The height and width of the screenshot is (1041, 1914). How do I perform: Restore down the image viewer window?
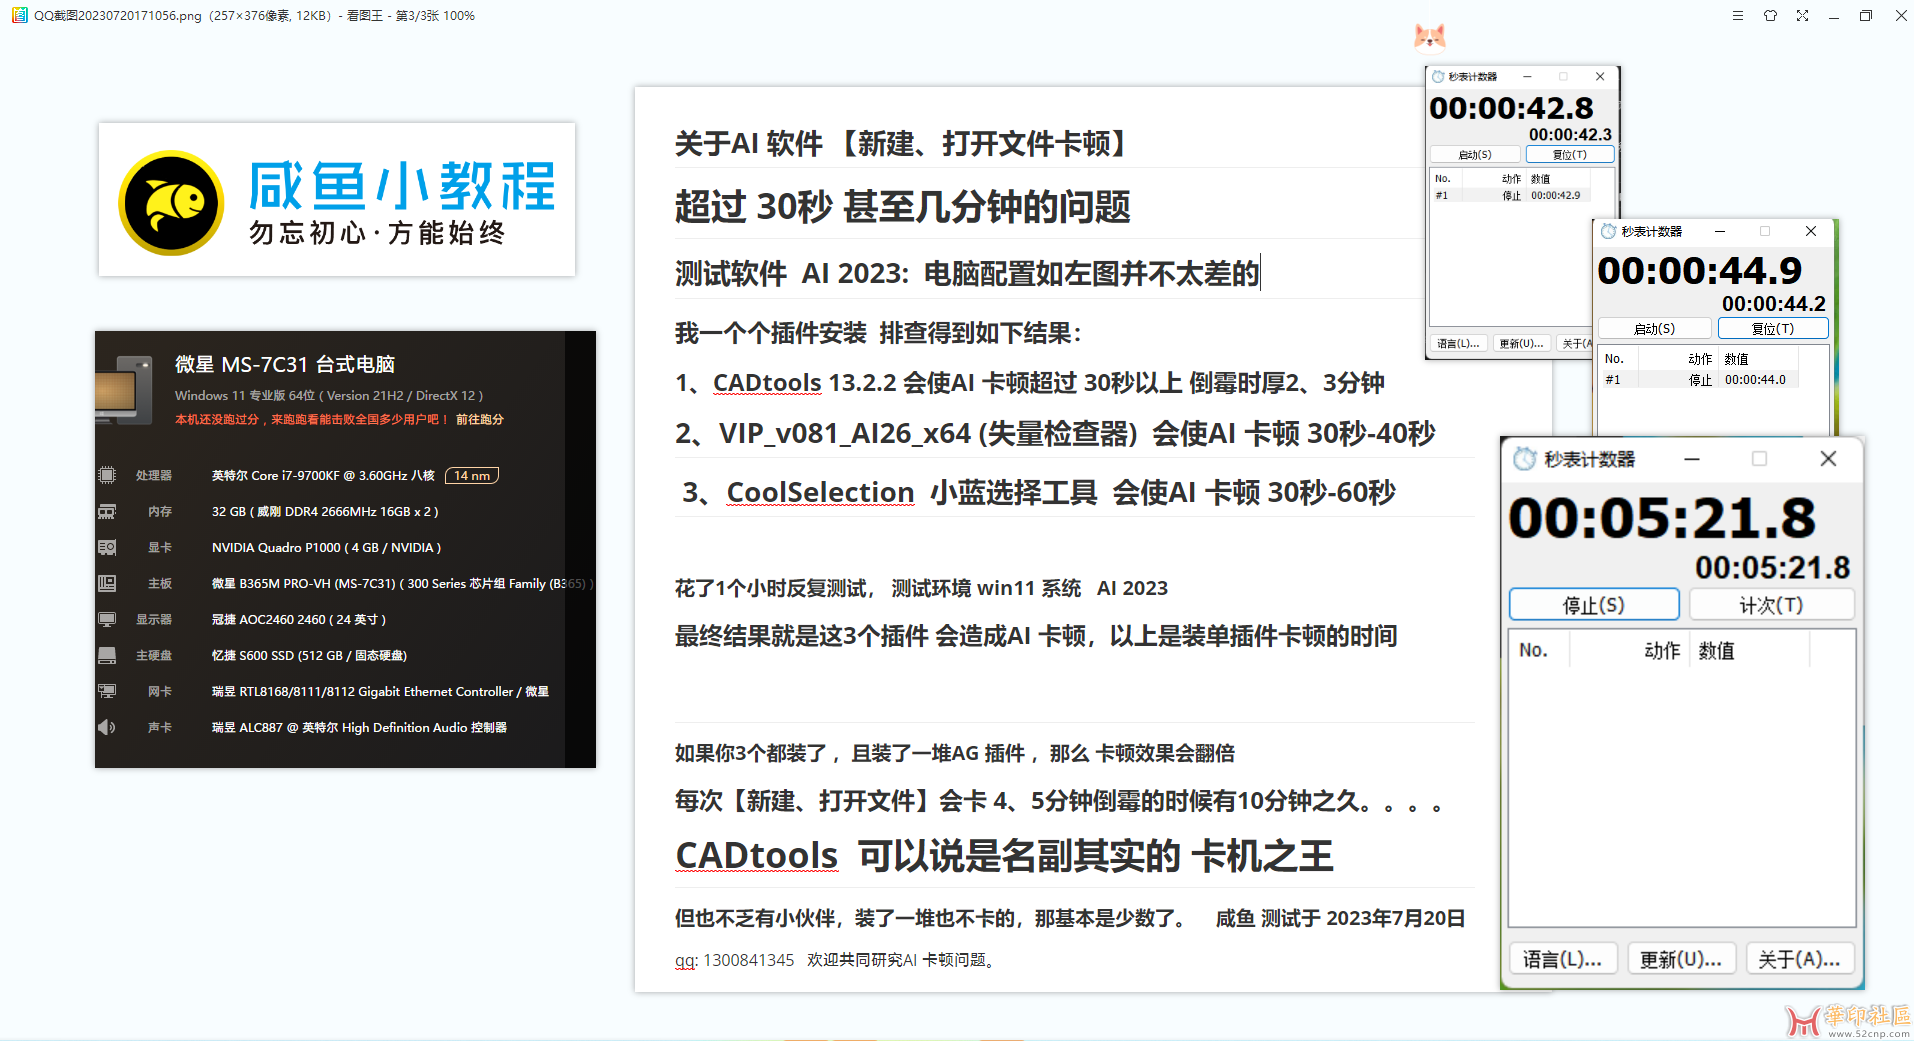click(1866, 16)
